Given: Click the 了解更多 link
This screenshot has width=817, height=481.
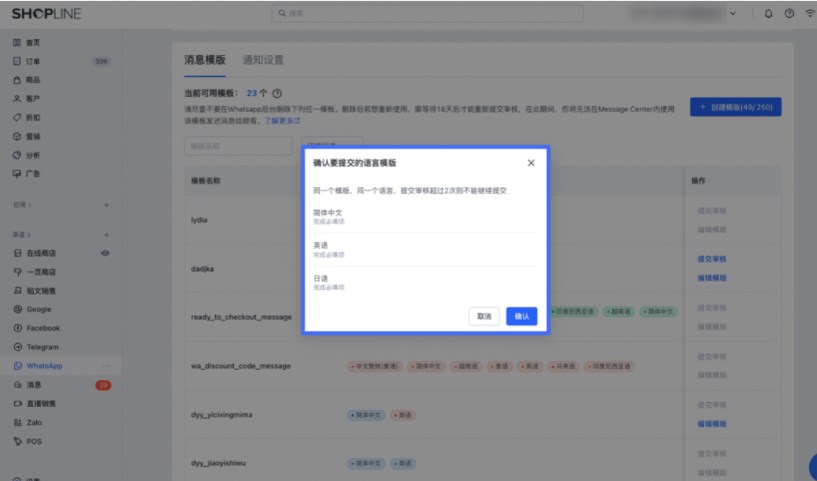Looking at the screenshot, I should coord(282,119).
